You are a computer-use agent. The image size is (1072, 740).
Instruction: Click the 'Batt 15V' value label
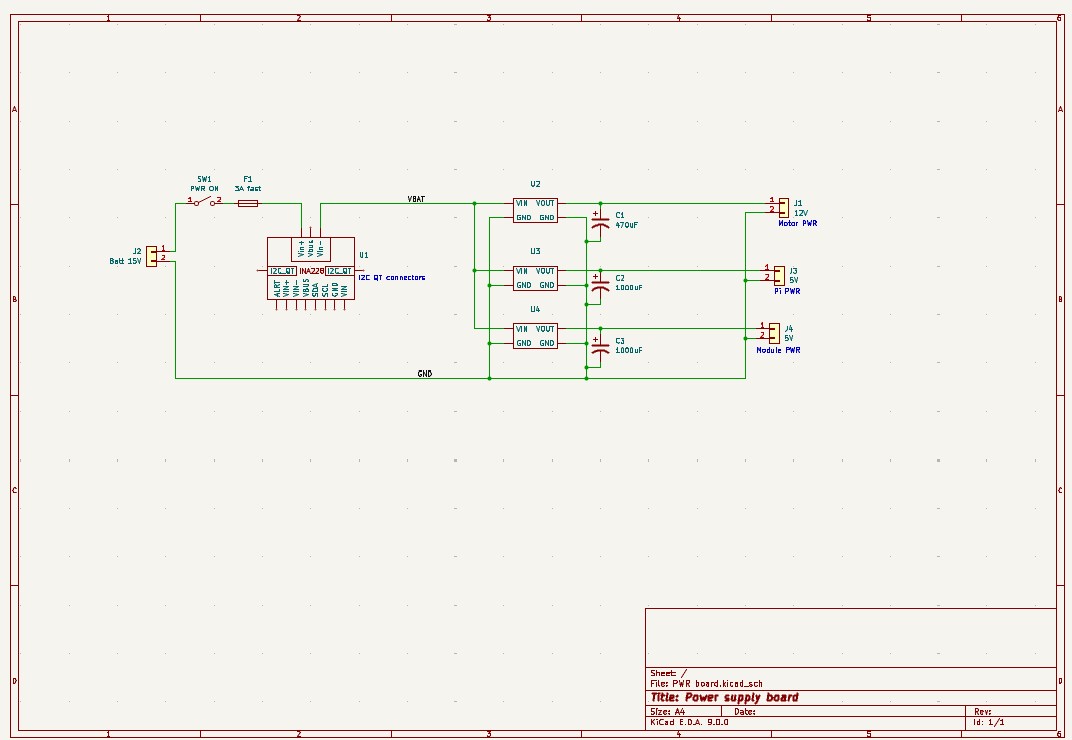pos(125,261)
